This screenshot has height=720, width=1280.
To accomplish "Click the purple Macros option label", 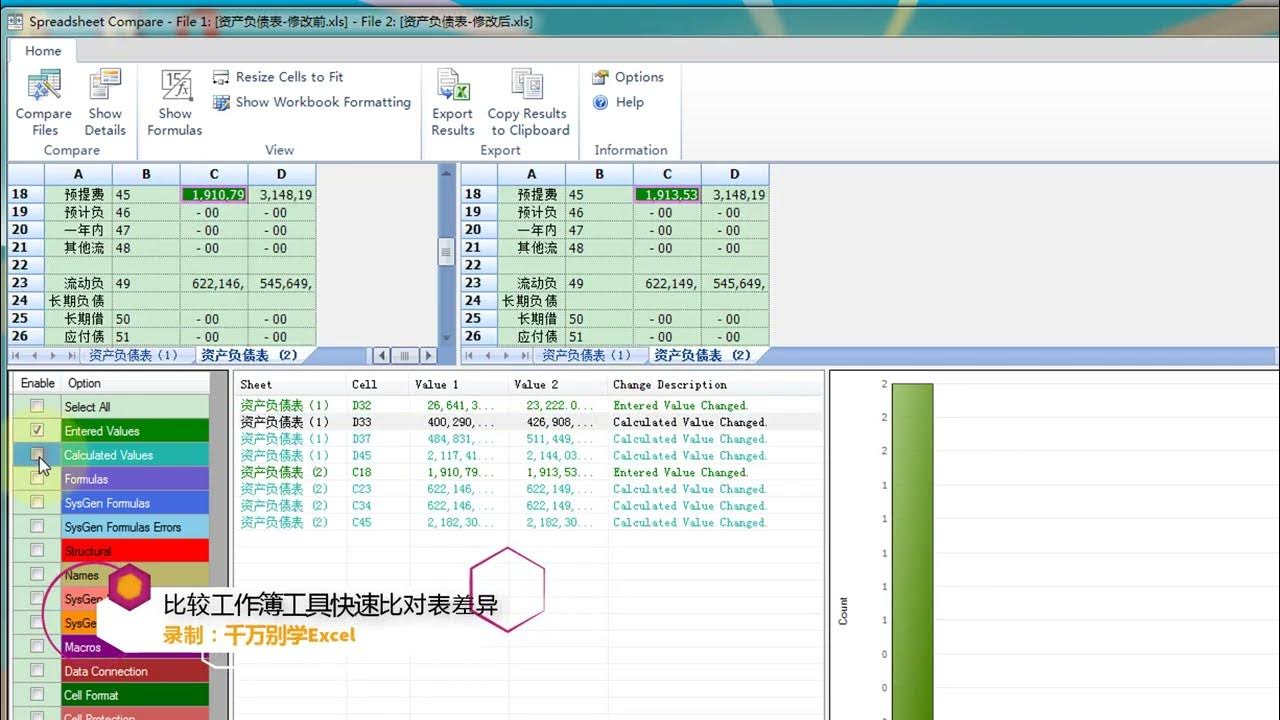I will tap(135, 647).
